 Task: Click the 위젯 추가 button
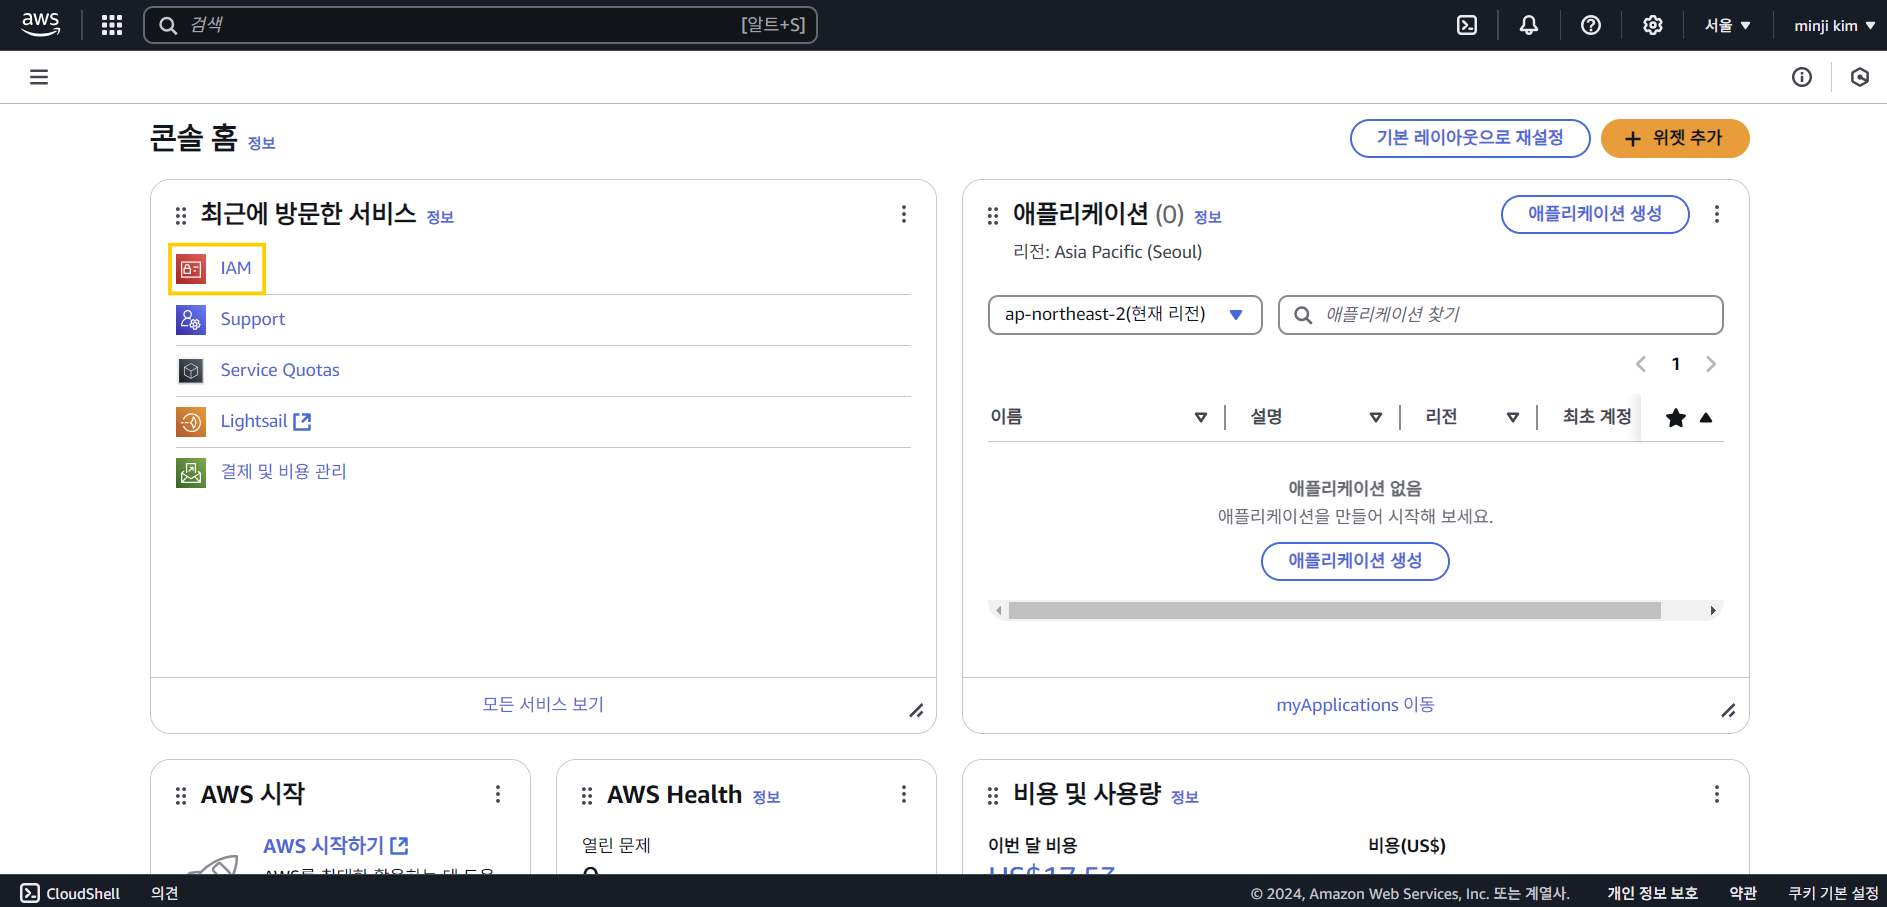[x=1675, y=138]
